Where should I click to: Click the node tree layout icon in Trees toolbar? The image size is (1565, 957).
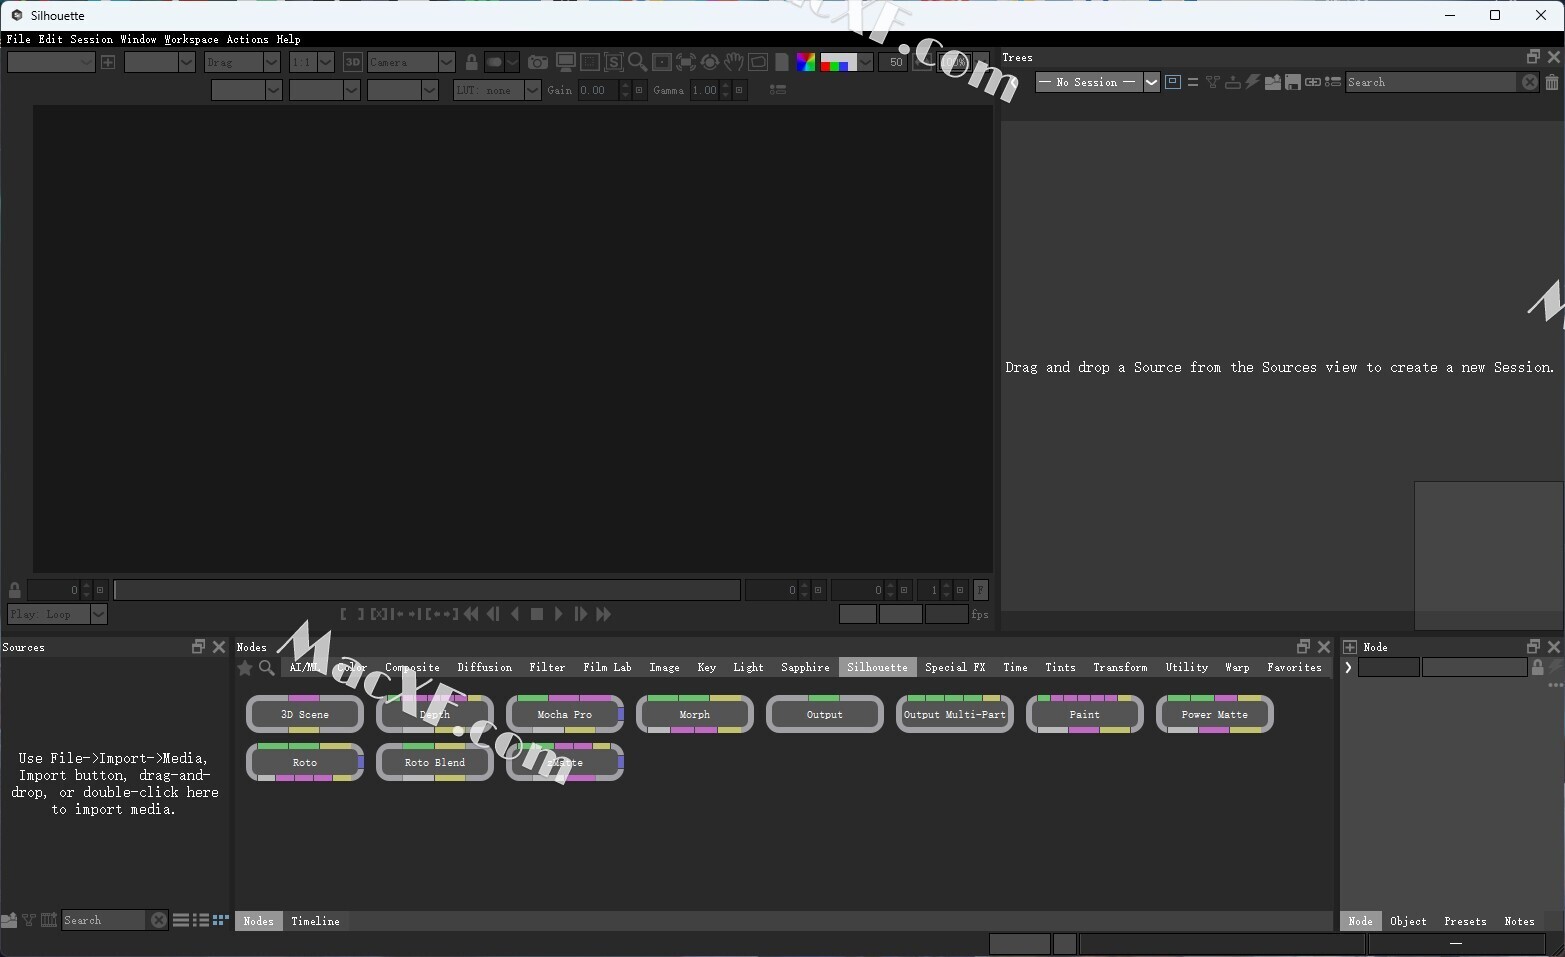pyautogui.click(x=1212, y=82)
